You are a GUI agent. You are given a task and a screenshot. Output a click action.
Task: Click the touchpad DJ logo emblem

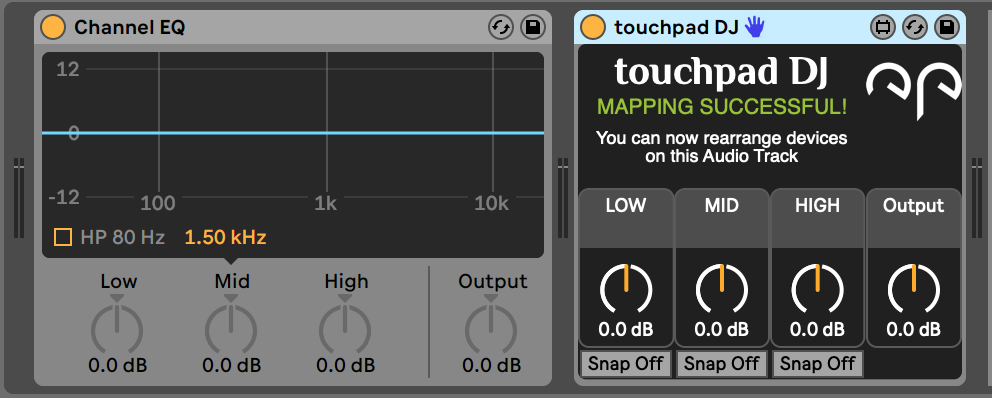pyautogui.click(x=914, y=90)
